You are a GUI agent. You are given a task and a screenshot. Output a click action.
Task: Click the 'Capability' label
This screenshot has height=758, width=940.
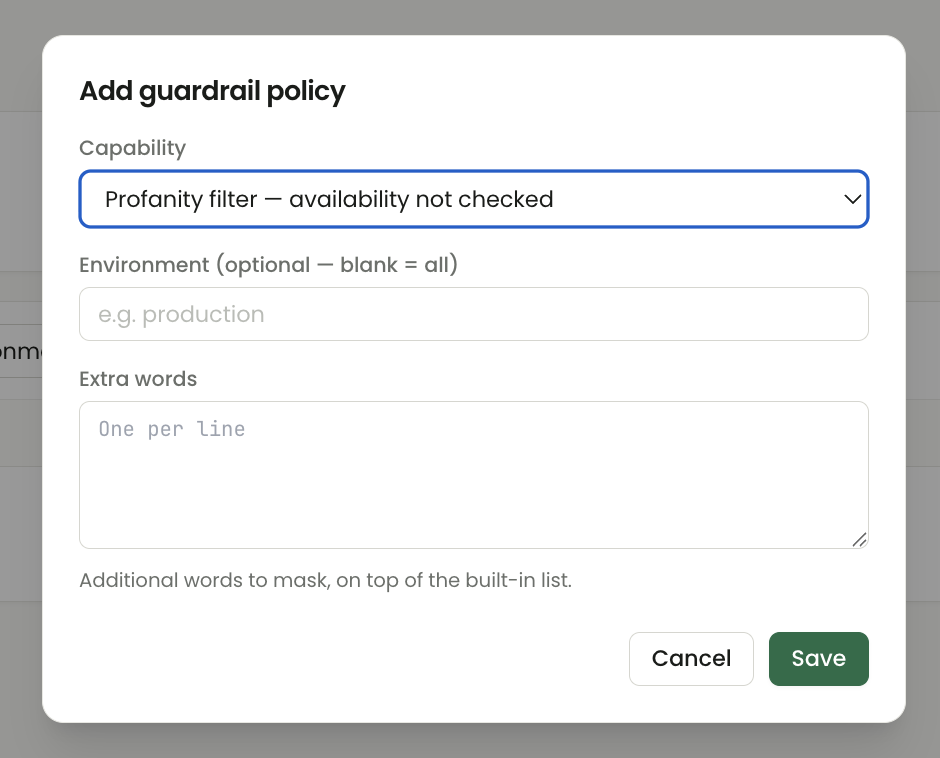(132, 148)
